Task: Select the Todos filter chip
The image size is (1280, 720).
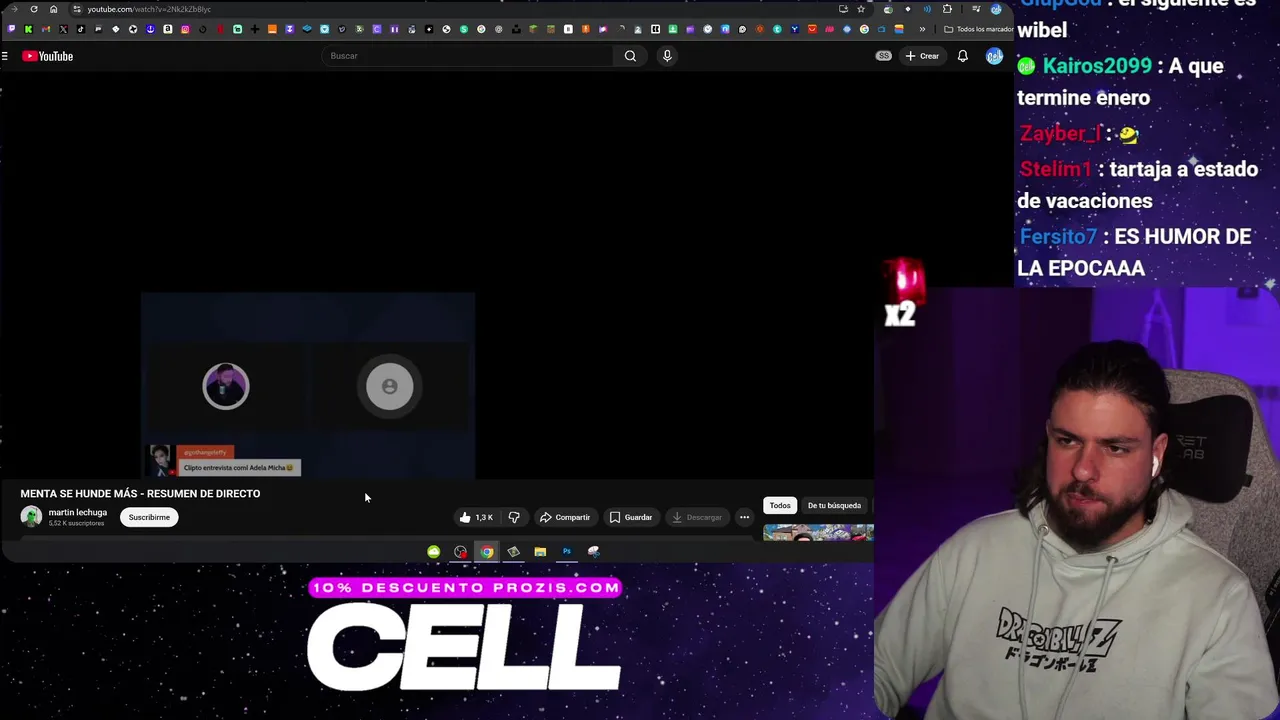Action: (780, 505)
